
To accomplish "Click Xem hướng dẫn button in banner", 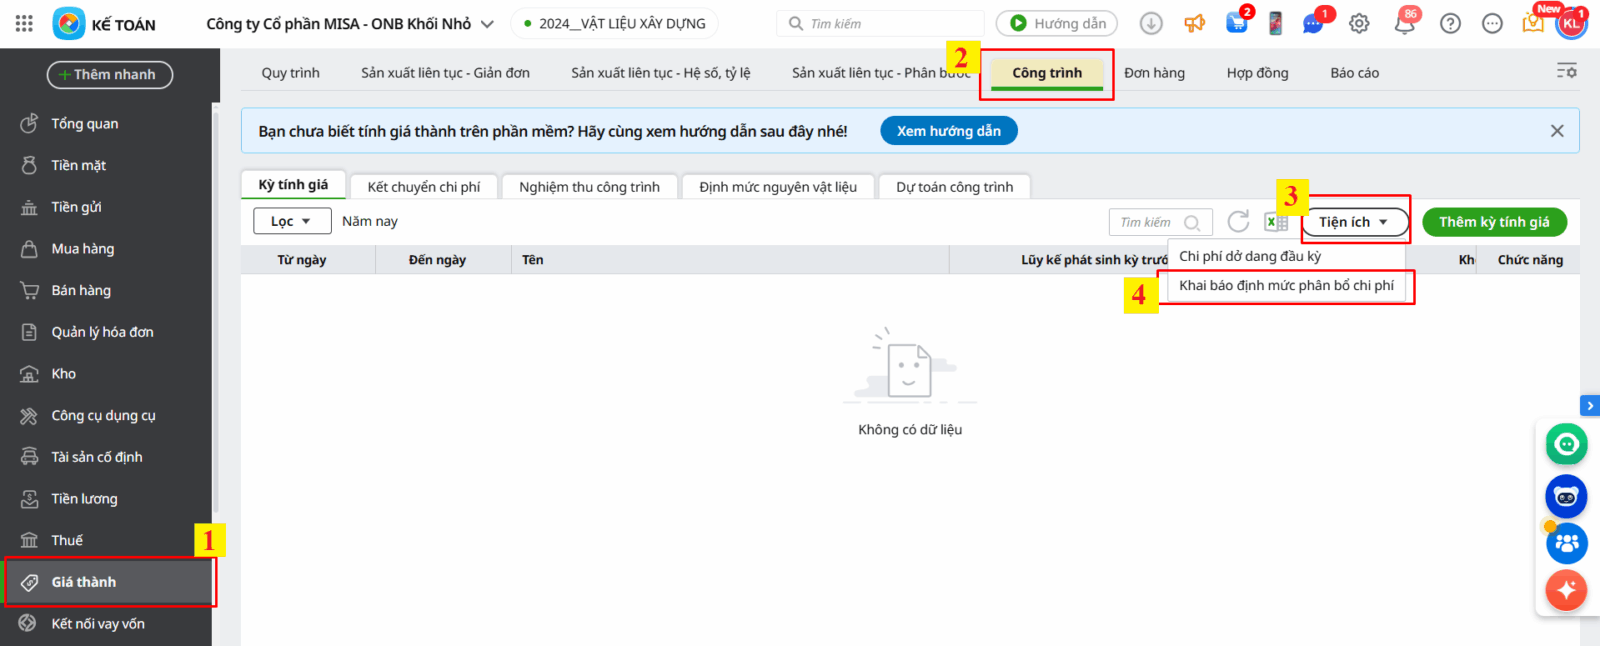I will tap(949, 131).
